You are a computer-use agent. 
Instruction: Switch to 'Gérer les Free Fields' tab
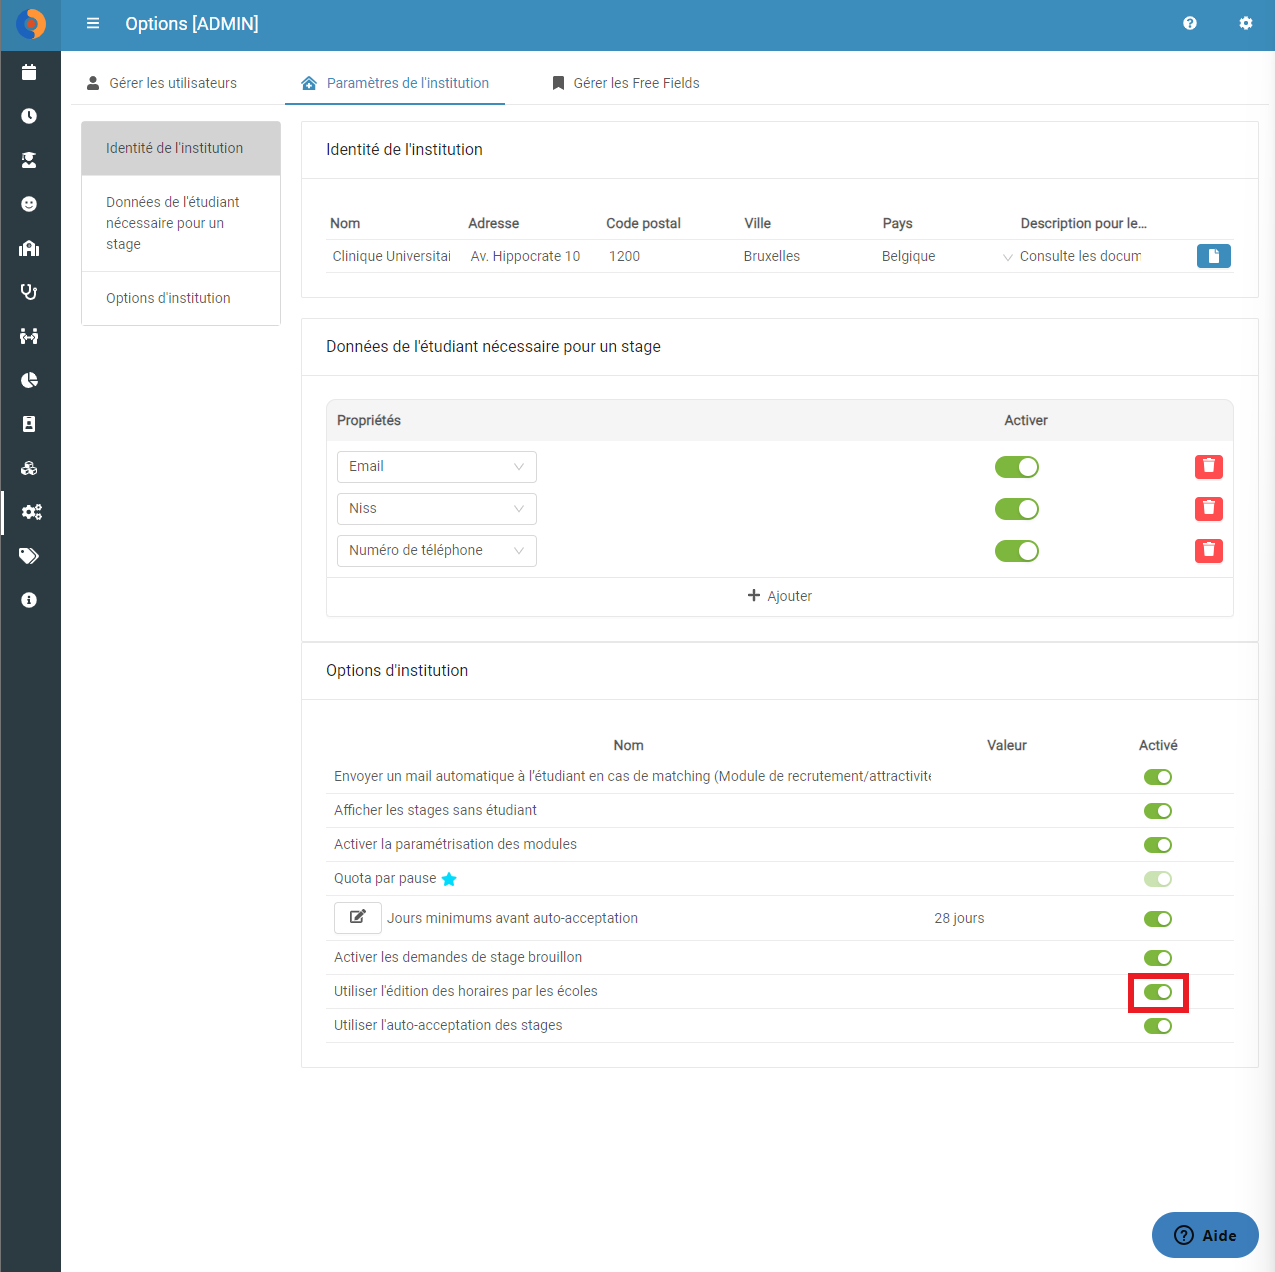click(x=626, y=83)
